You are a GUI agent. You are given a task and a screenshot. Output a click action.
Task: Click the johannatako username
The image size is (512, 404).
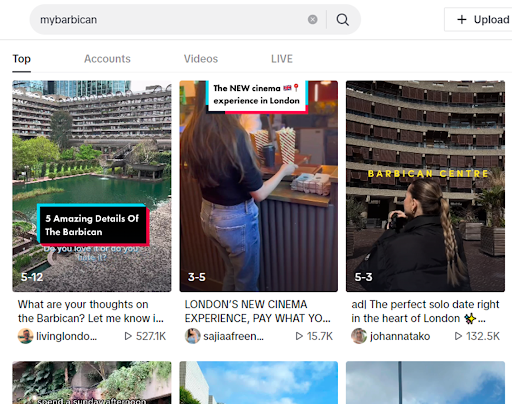400,336
